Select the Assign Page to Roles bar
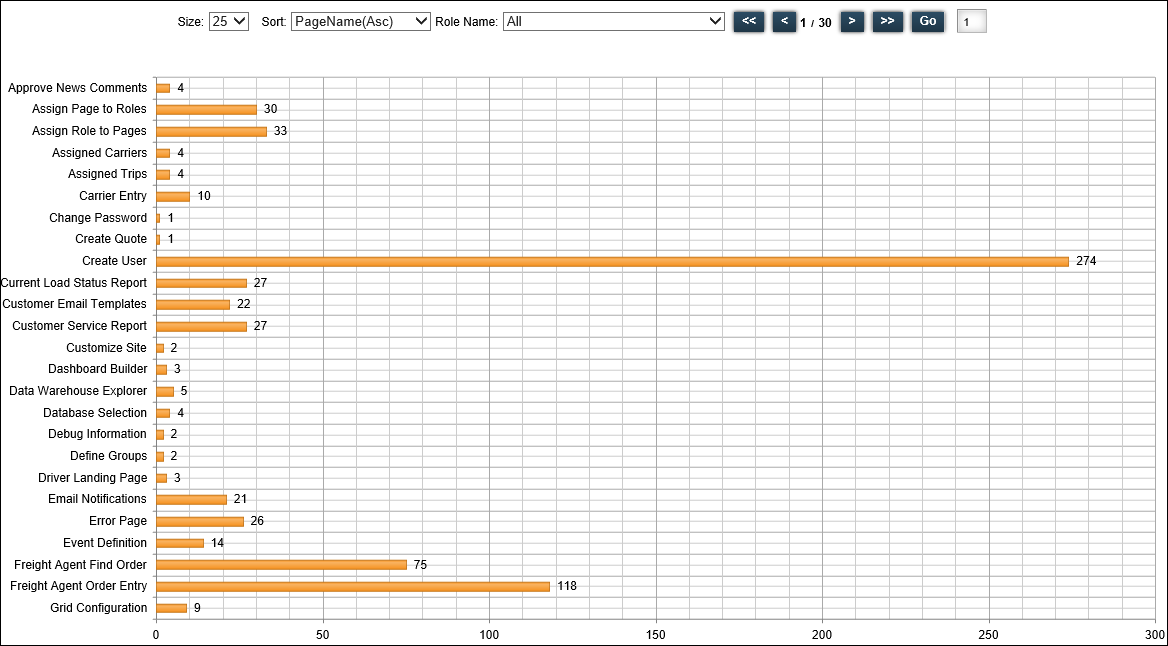This screenshot has width=1168, height=646. point(206,110)
